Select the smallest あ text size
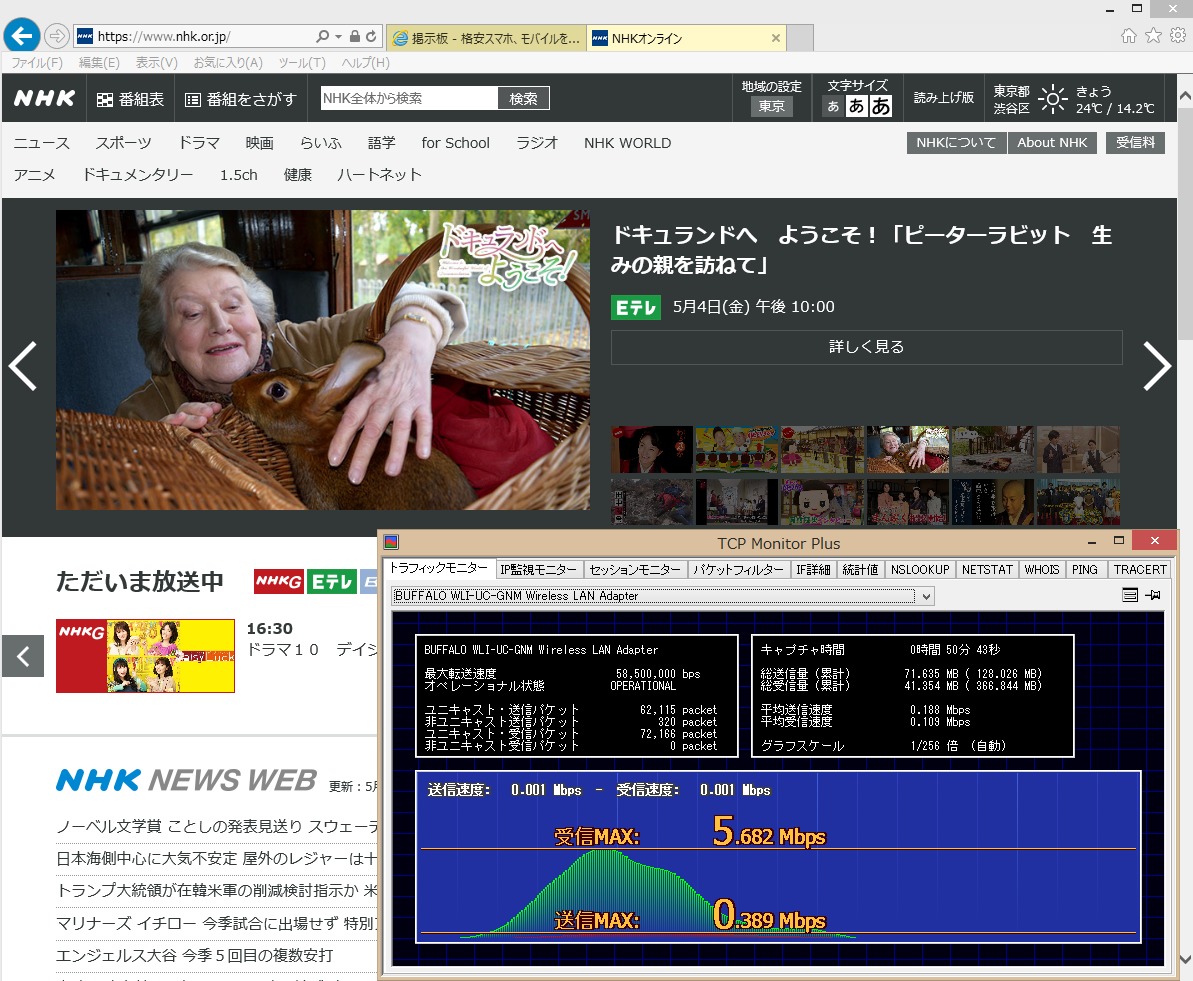 click(832, 107)
